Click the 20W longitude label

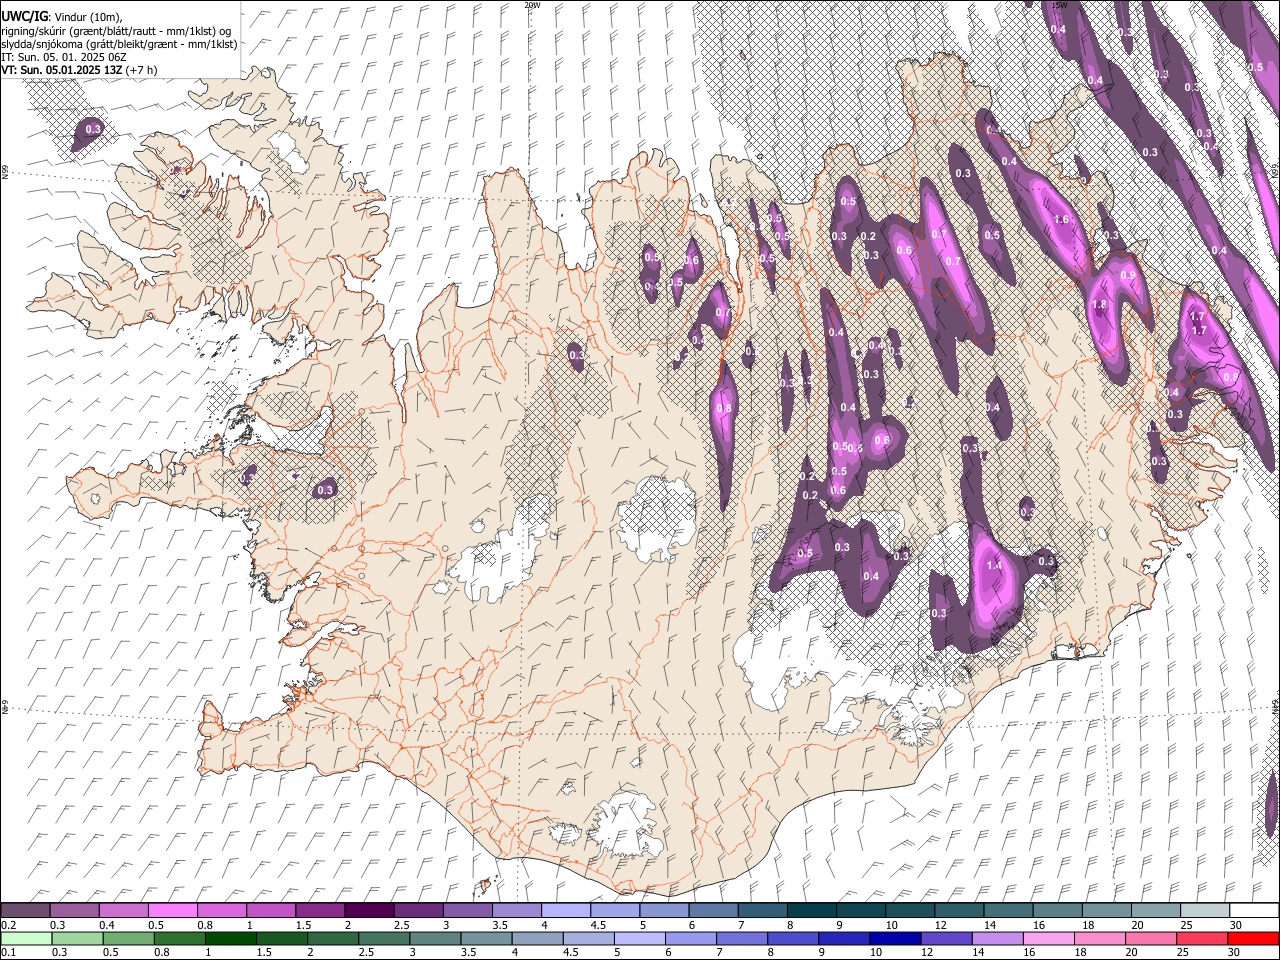click(532, 5)
